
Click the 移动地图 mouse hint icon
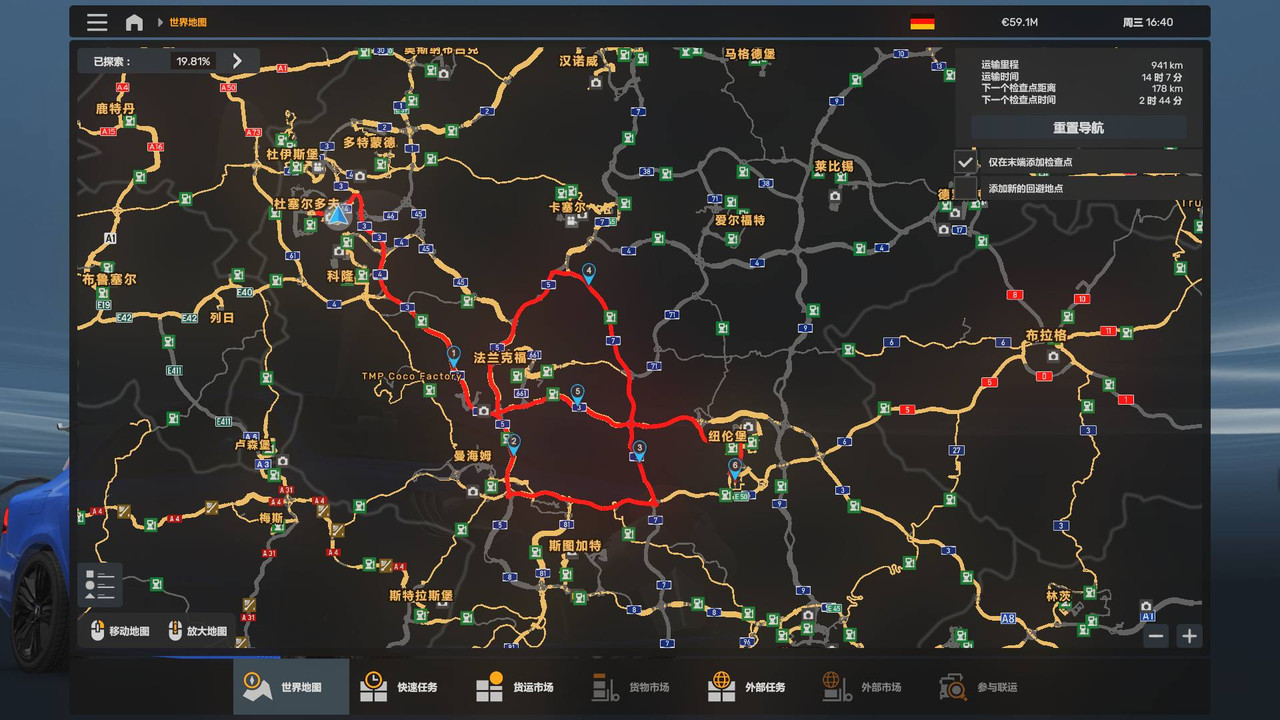[x=97, y=631]
